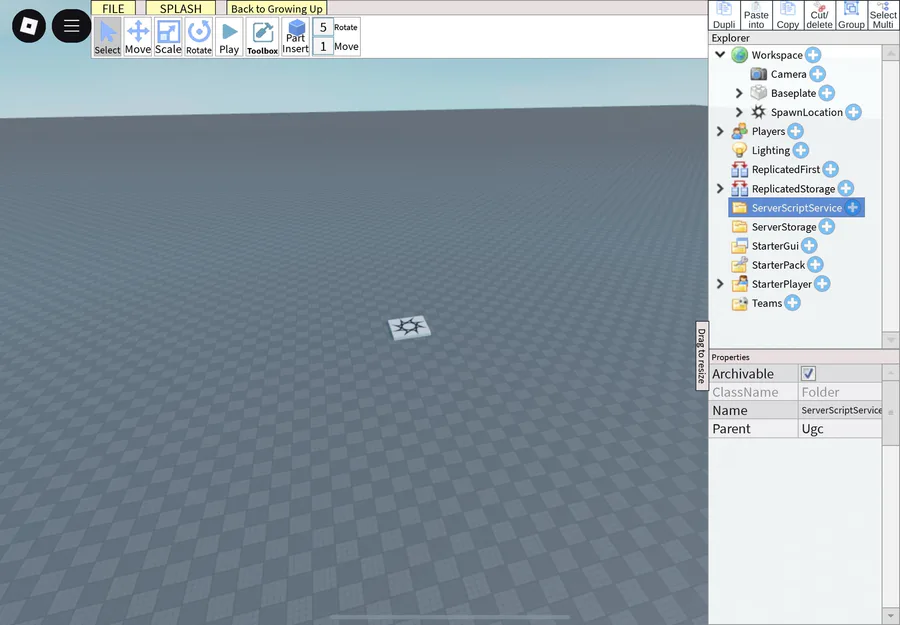900x625 pixels.
Task: Add object to SpawnLocation via plus
Action: point(854,112)
